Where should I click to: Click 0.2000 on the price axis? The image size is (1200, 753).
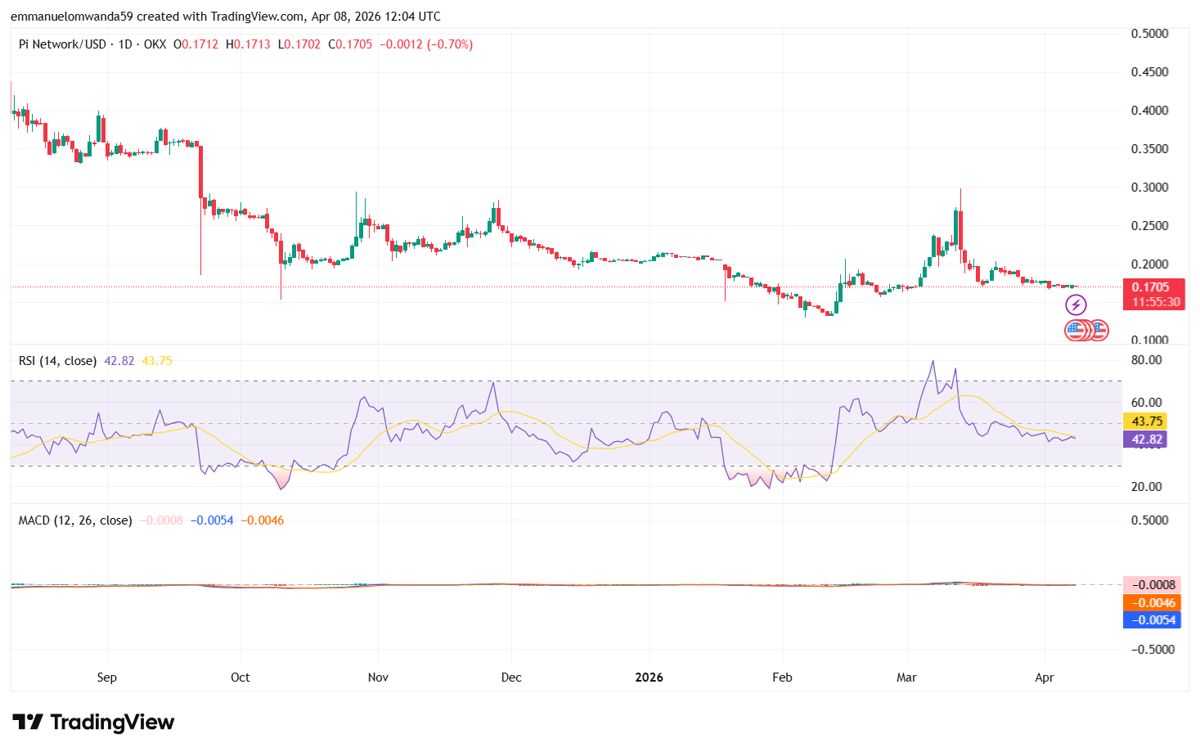click(x=1149, y=264)
